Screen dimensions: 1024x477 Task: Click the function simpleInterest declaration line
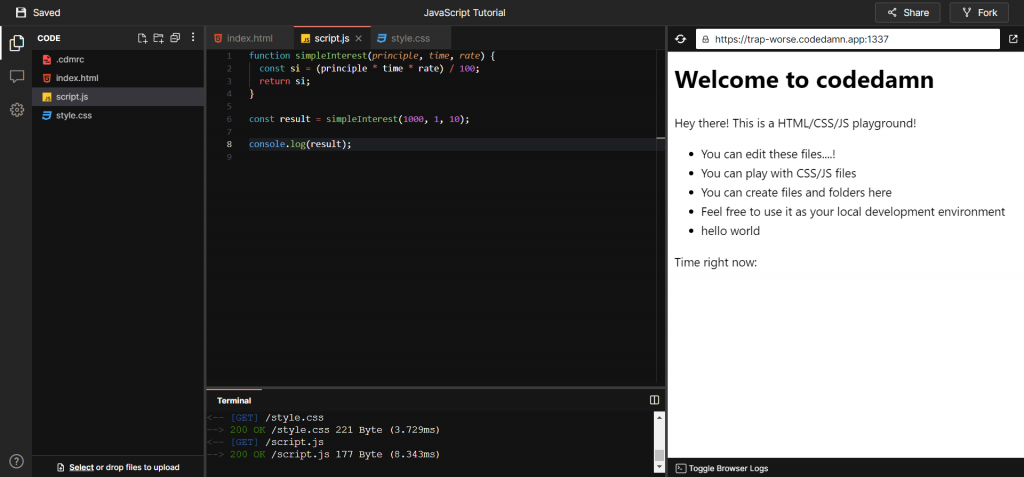pos(372,56)
